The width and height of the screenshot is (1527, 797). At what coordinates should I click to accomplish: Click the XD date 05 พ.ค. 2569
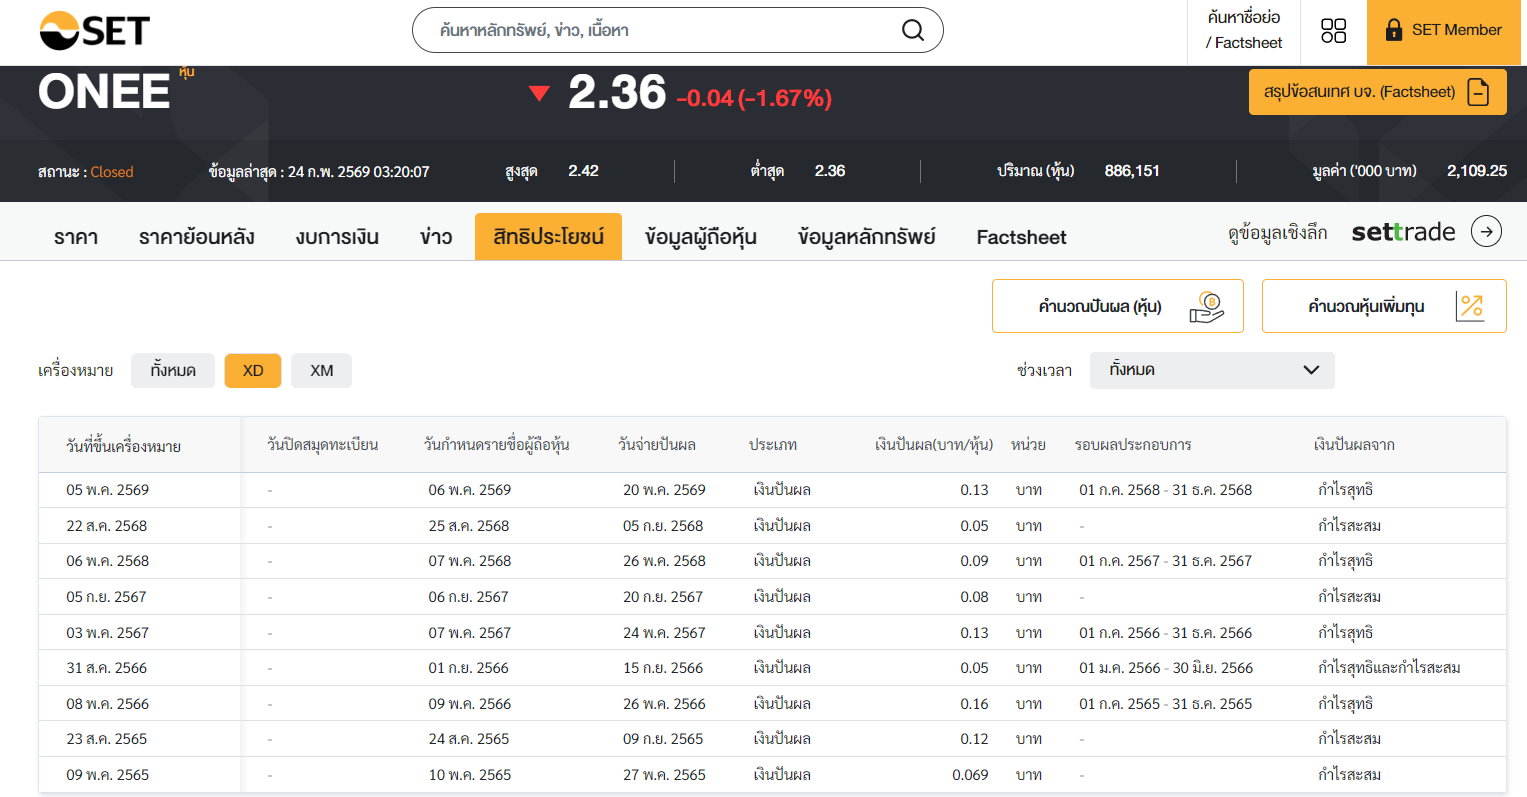point(108,490)
